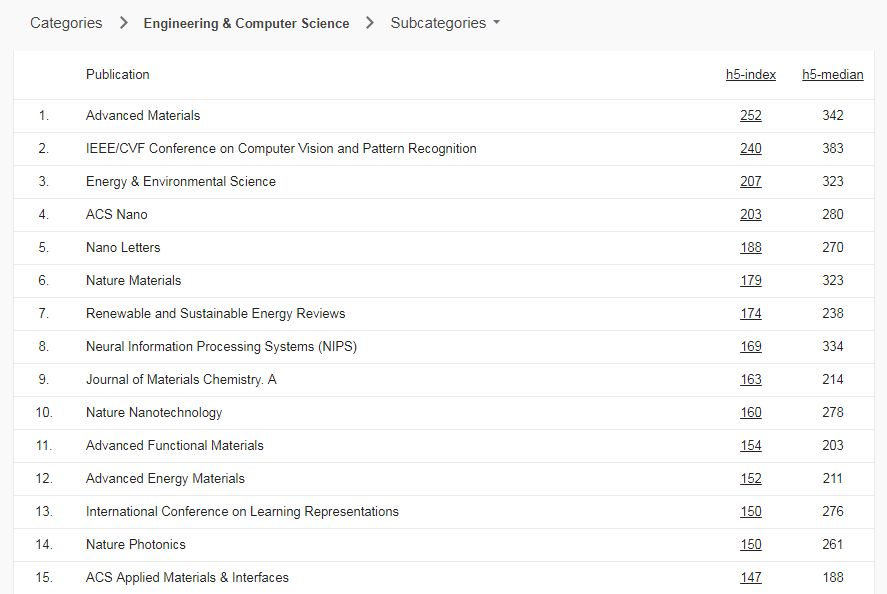Screen dimensions: 887x594
Task: Open Nature Photonics h5-index link
Action: 751,545
